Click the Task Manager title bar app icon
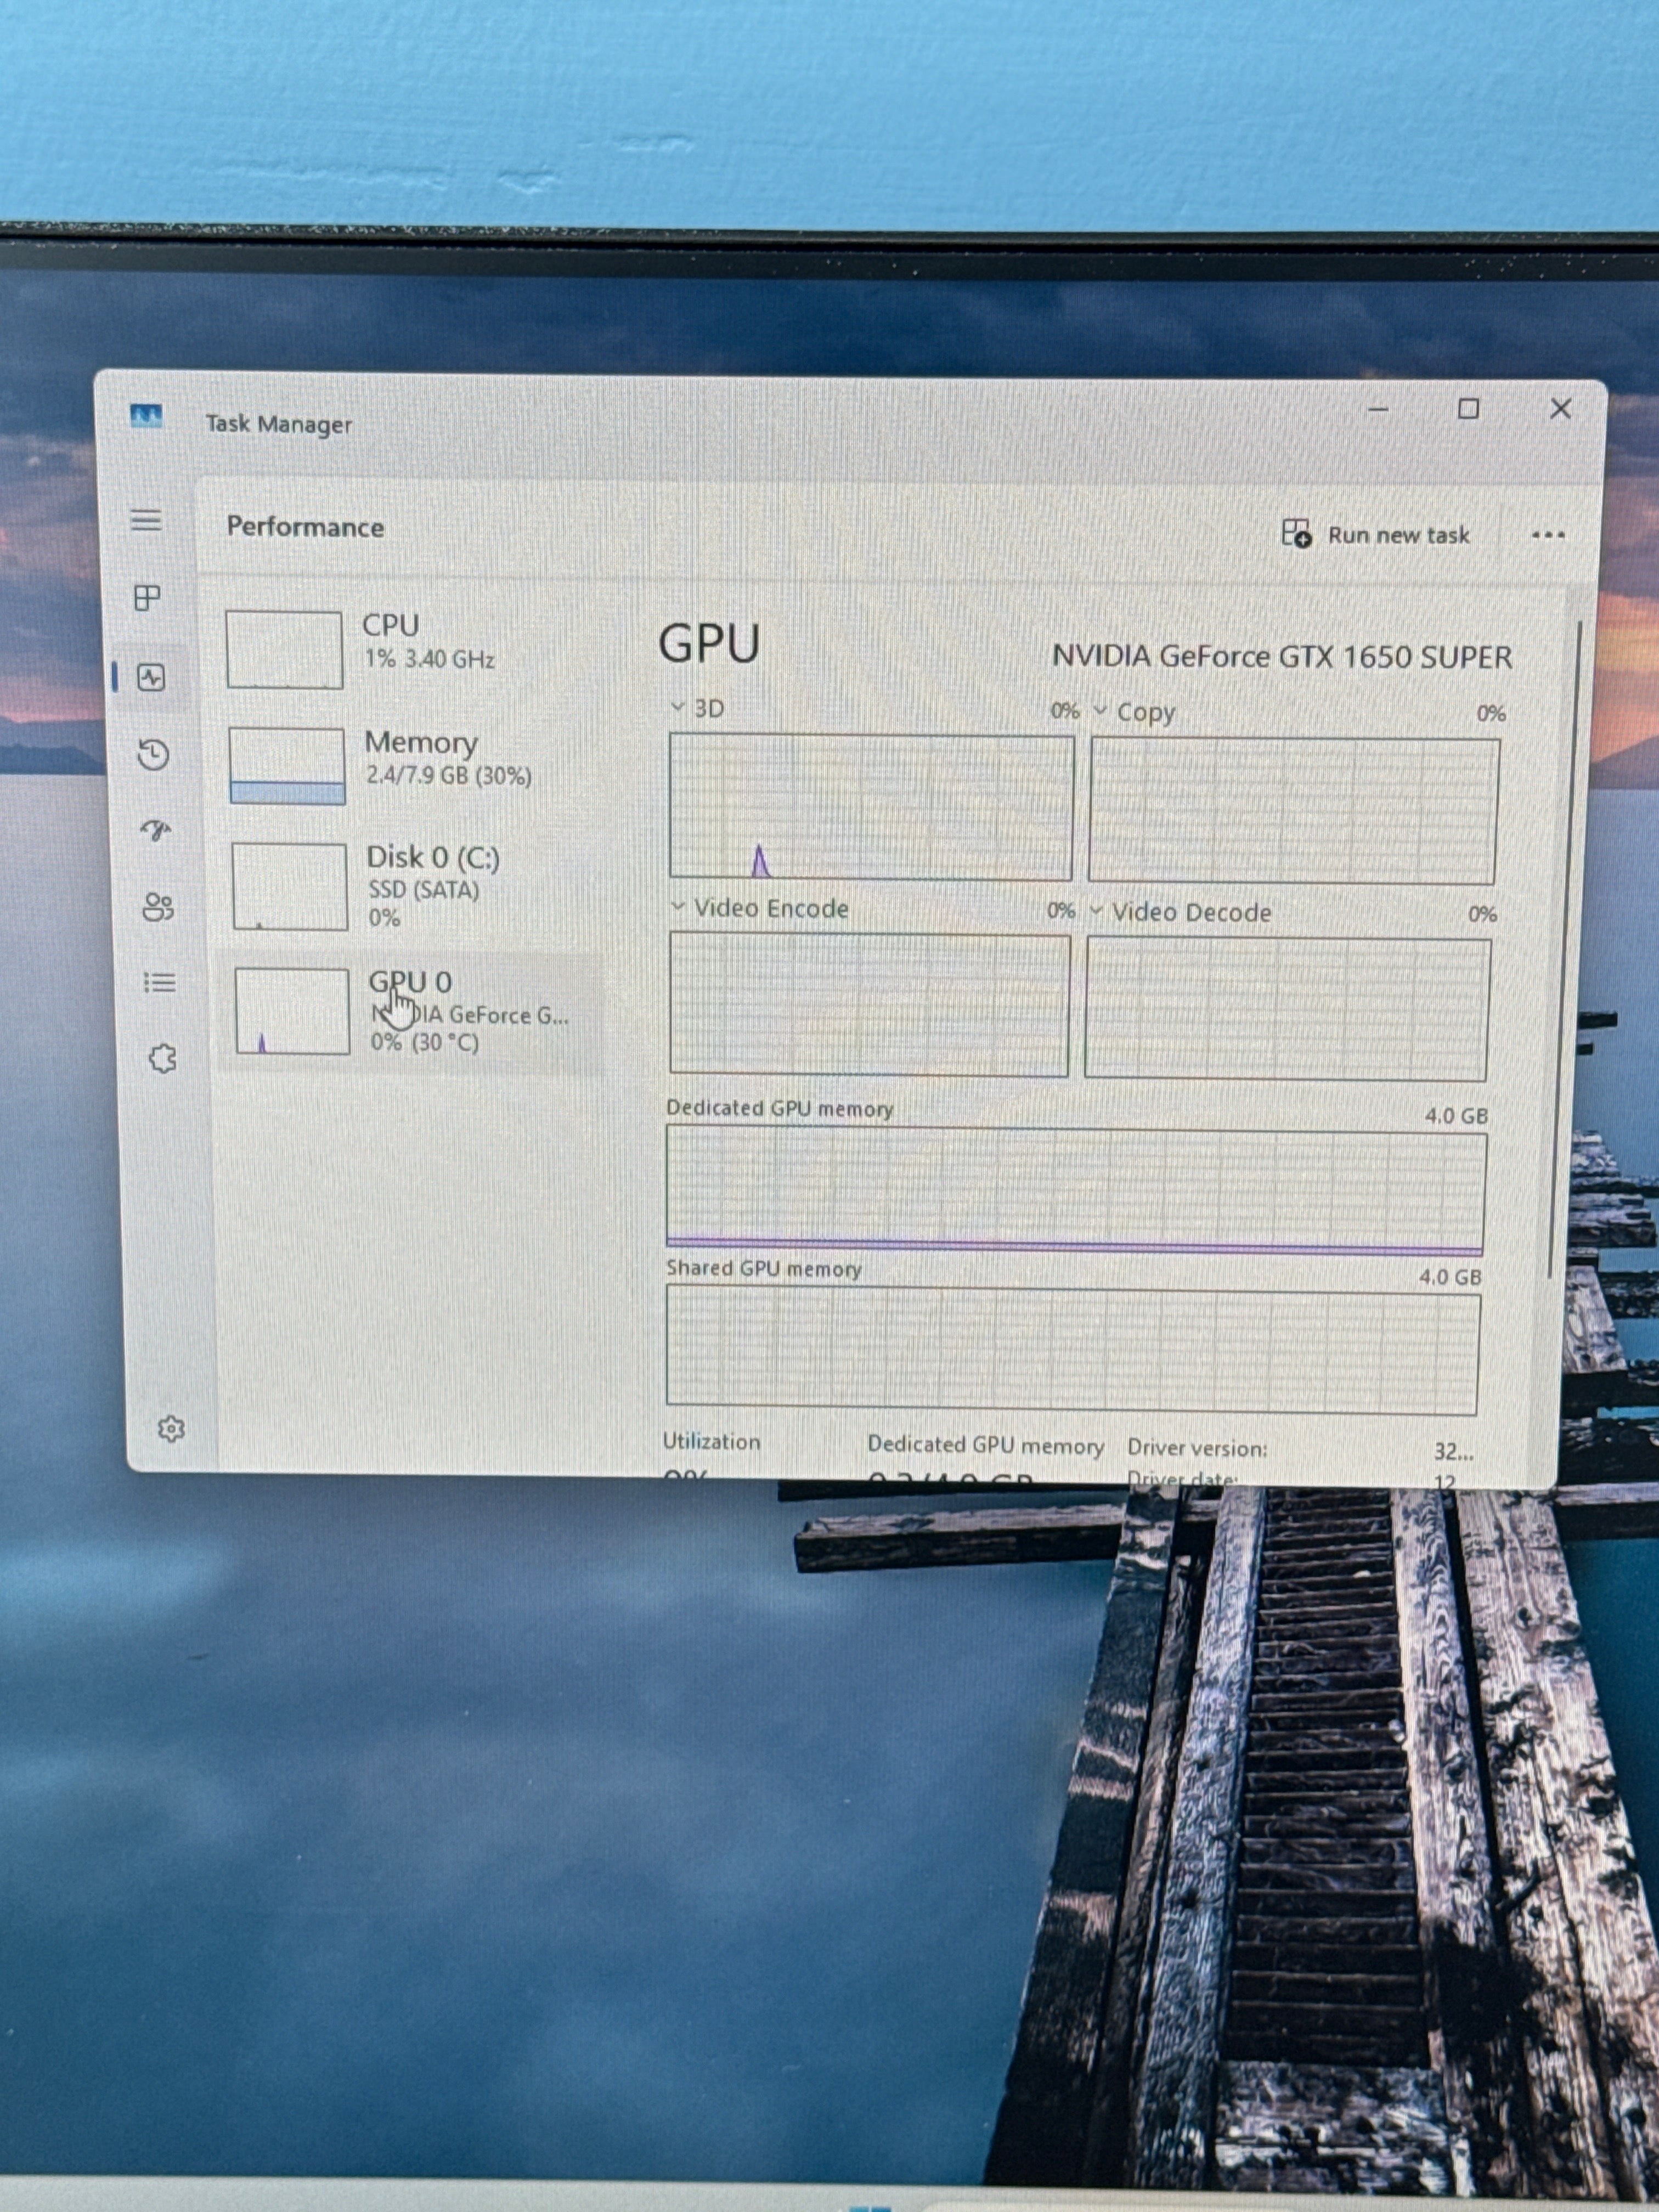 [146, 416]
